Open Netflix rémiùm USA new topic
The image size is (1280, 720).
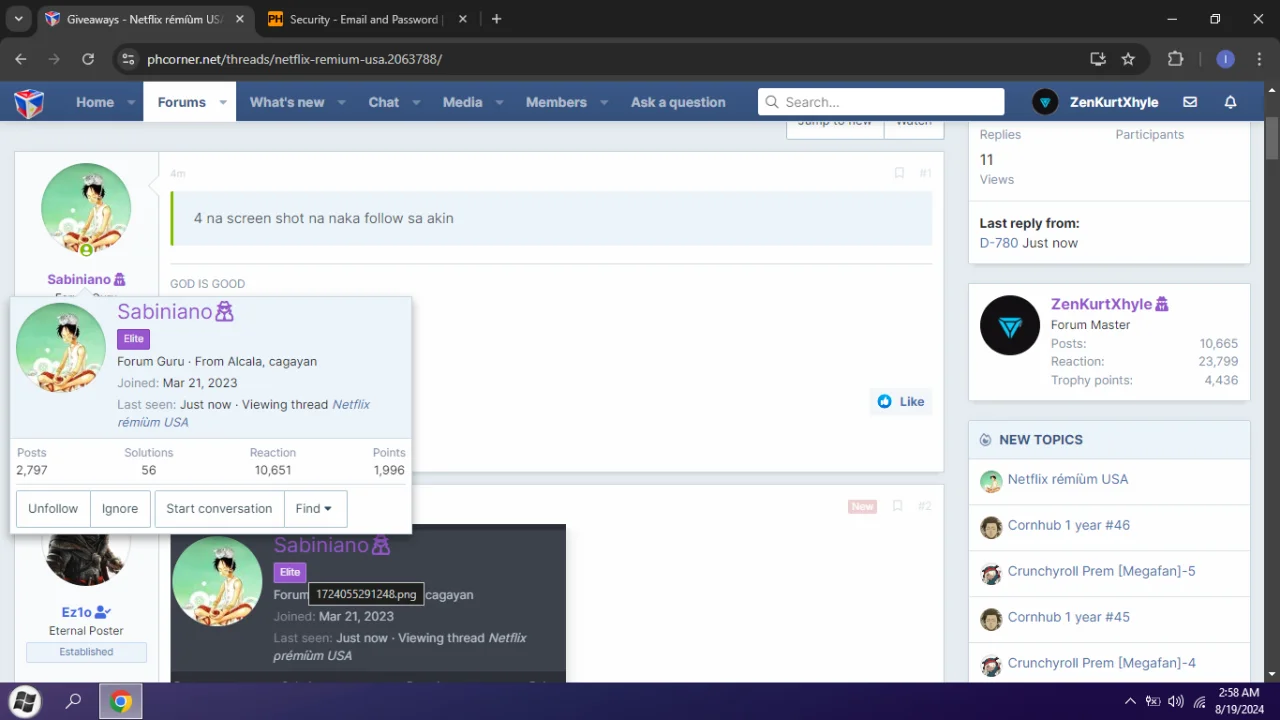click(1068, 479)
